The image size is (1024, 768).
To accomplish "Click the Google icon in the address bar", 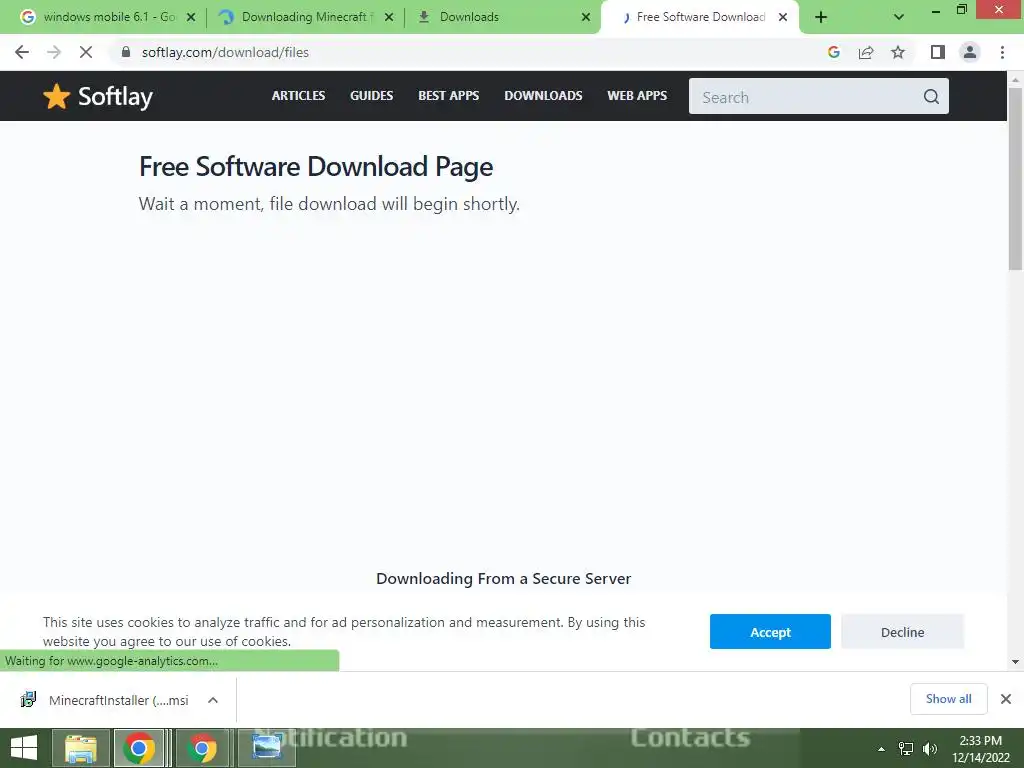I will [x=833, y=52].
